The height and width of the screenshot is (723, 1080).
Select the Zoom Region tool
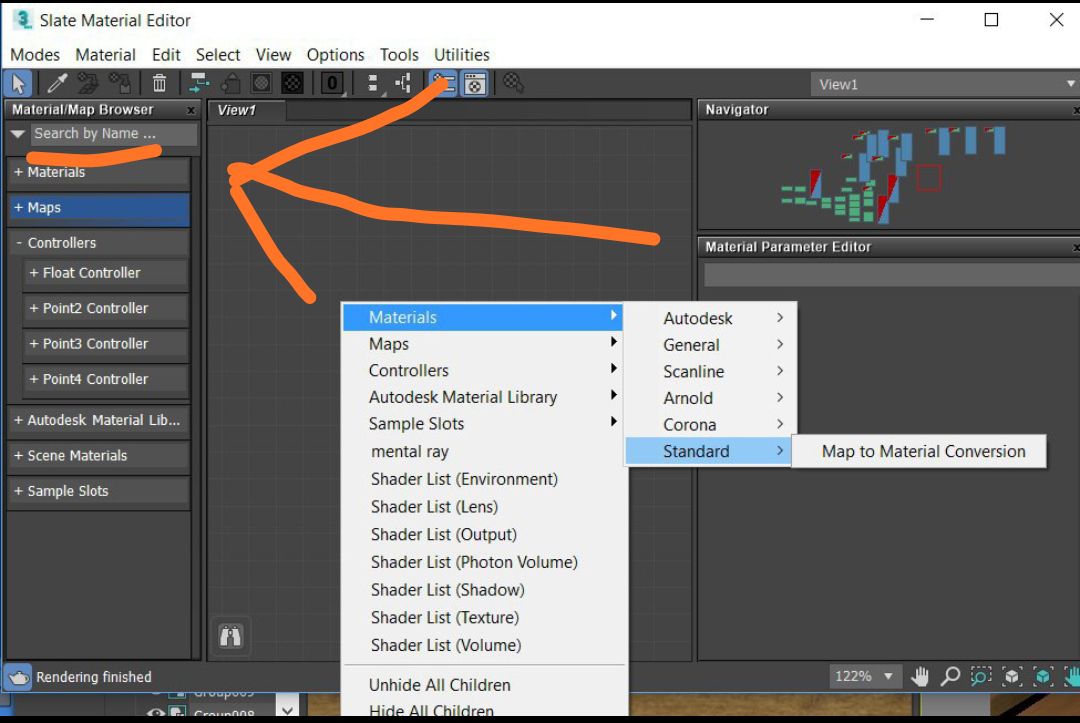point(981,677)
